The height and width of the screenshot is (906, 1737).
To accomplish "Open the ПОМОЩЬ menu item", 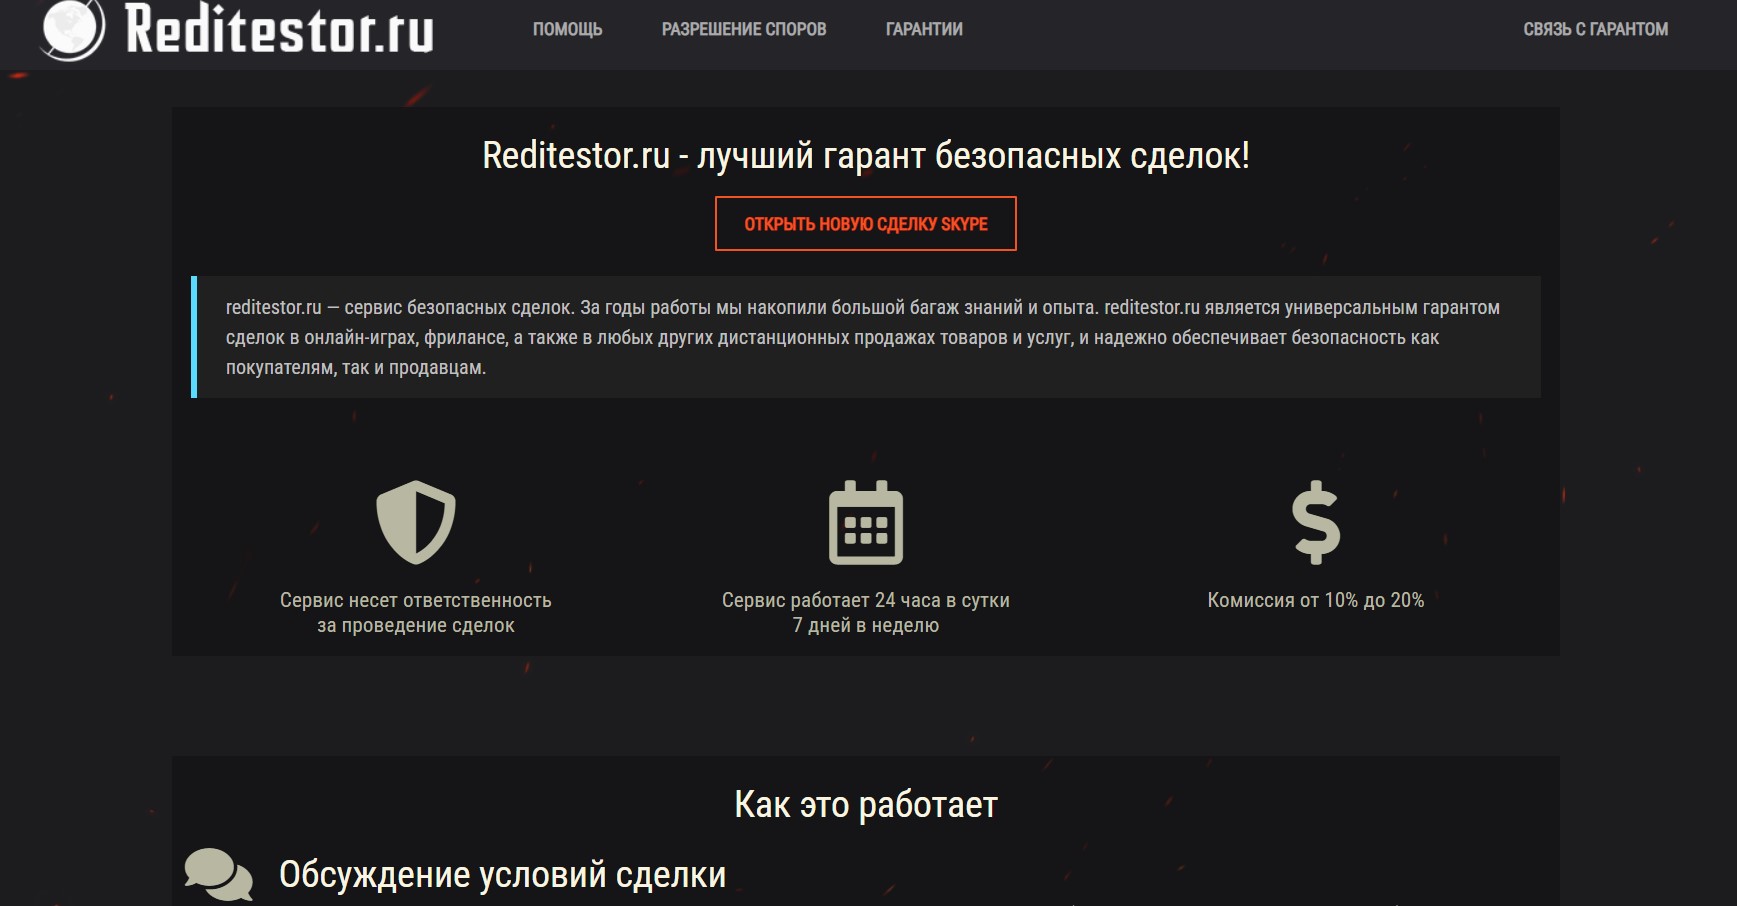I will (x=567, y=29).
